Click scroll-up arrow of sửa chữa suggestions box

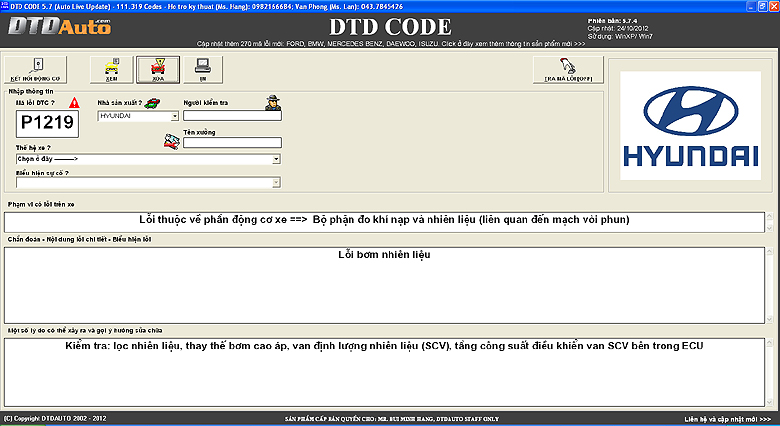[770, 343]
